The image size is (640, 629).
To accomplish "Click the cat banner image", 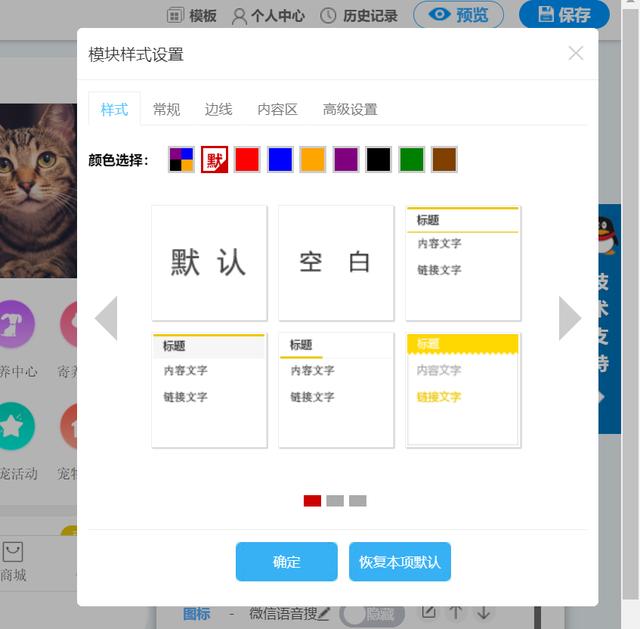I will click(x=38, y=191).
